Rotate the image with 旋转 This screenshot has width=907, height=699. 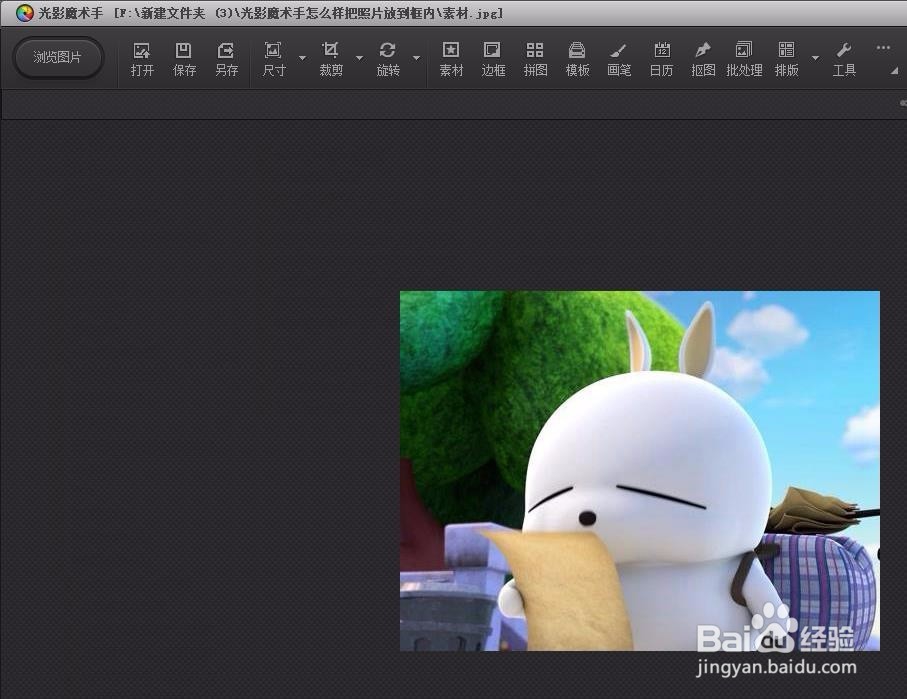[388, 59]
